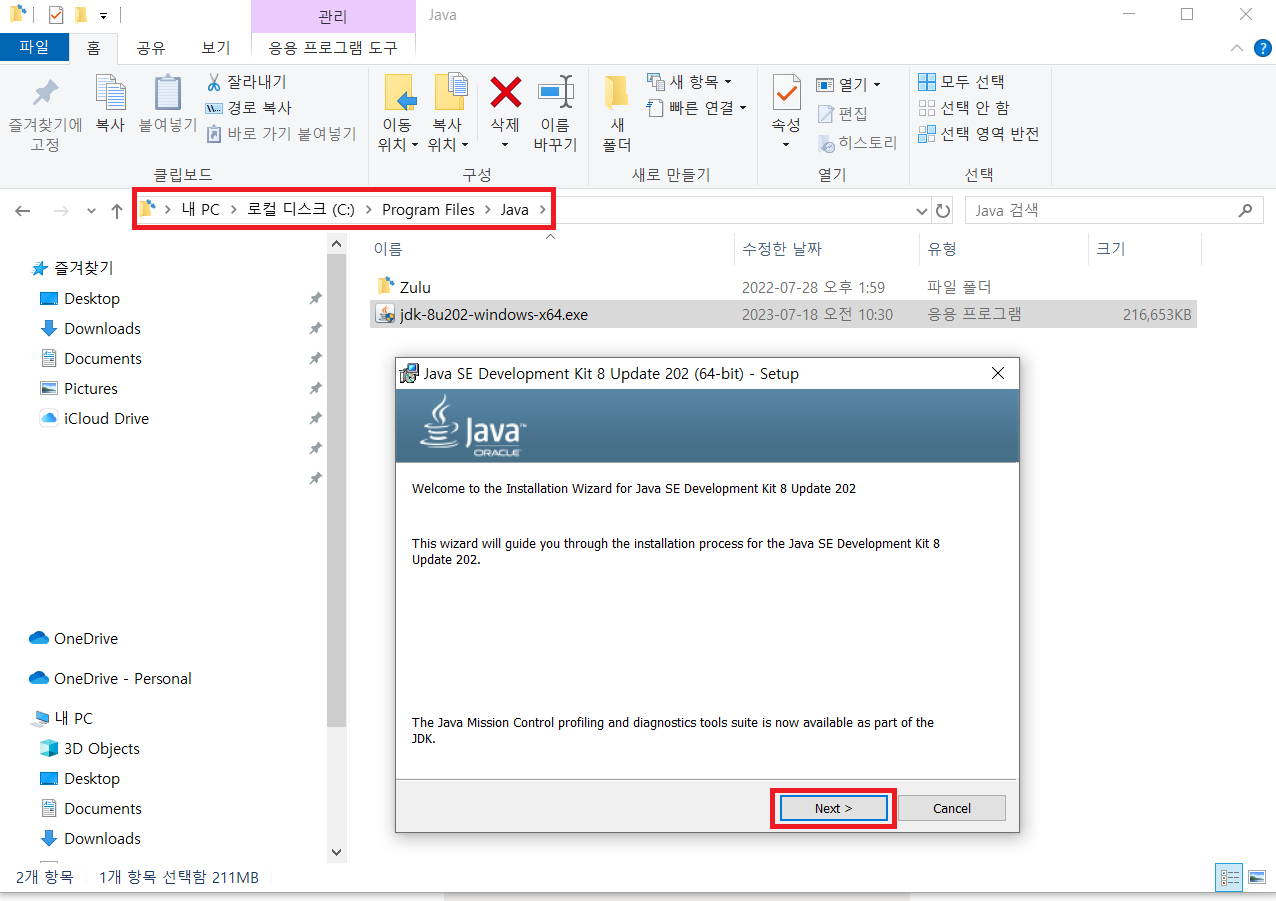
Task: Open Desktop under 즐겨찾기
Action: (x=91, y=298)
